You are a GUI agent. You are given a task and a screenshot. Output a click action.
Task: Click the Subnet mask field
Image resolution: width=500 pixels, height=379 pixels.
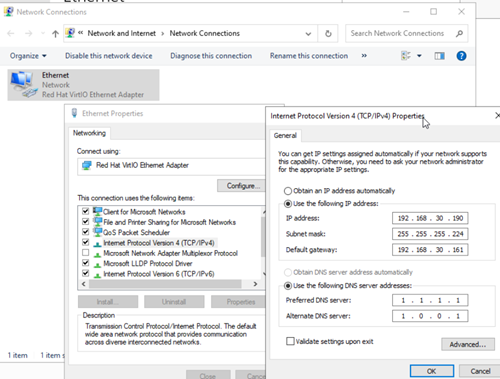[430, 234]
